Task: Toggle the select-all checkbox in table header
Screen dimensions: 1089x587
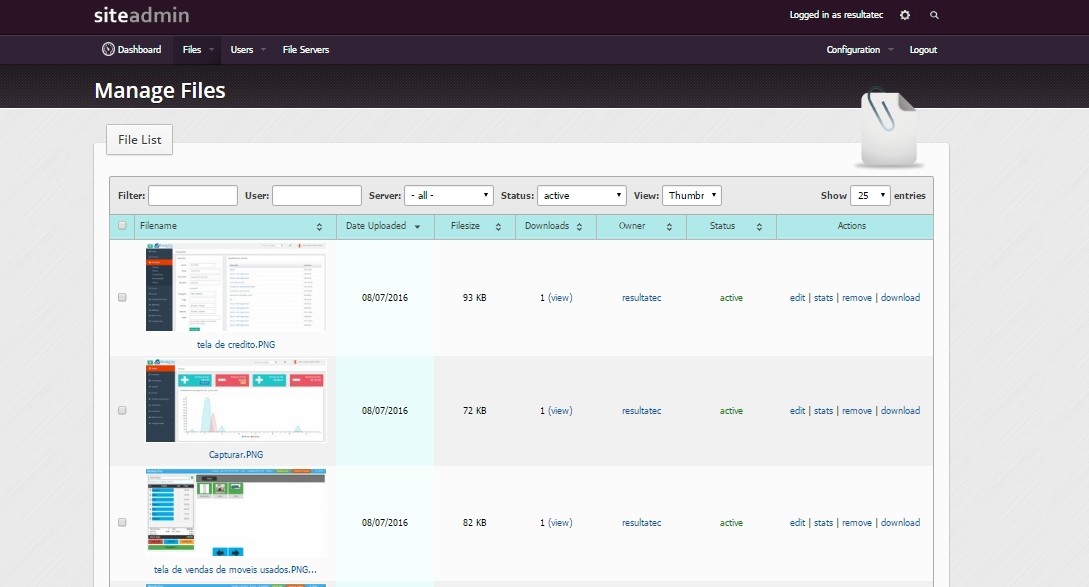Action: [x=122, y=226]
